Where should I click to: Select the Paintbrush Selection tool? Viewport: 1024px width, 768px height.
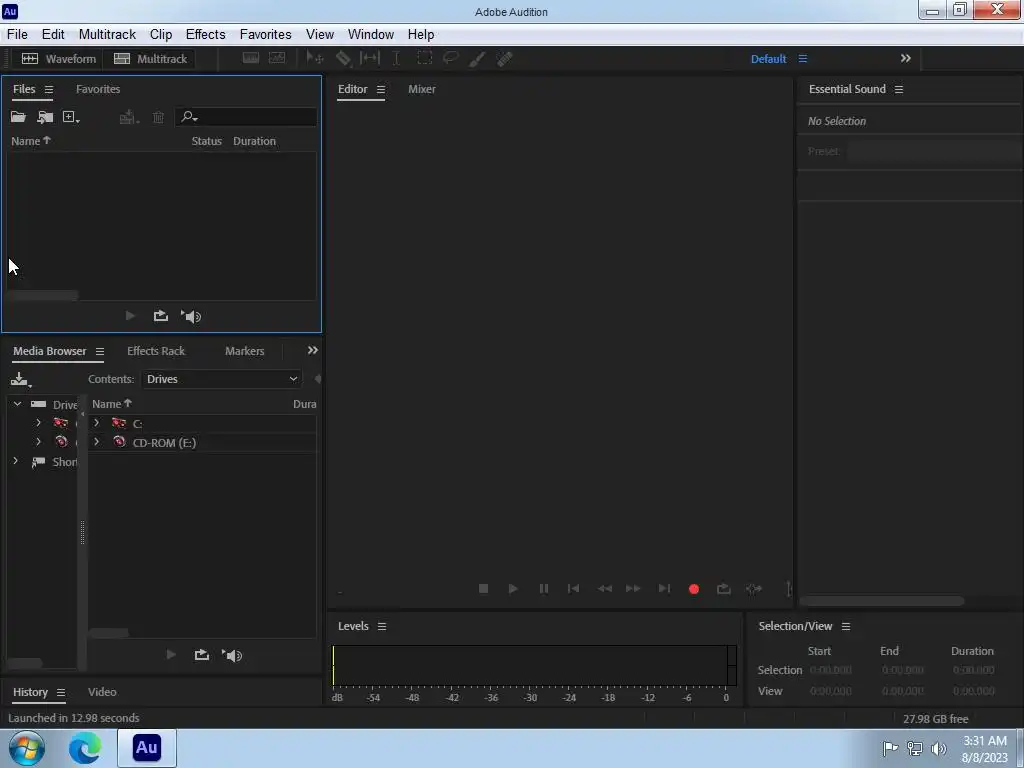(477, 59)
